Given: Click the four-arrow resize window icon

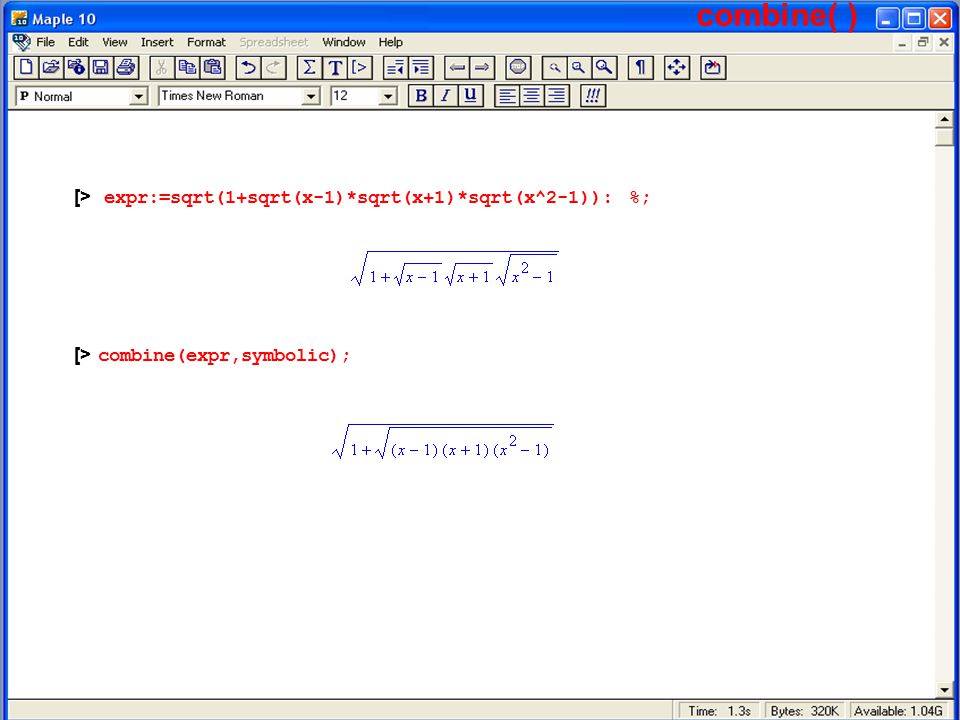Looking at the screenshot, I should [677, 67].
